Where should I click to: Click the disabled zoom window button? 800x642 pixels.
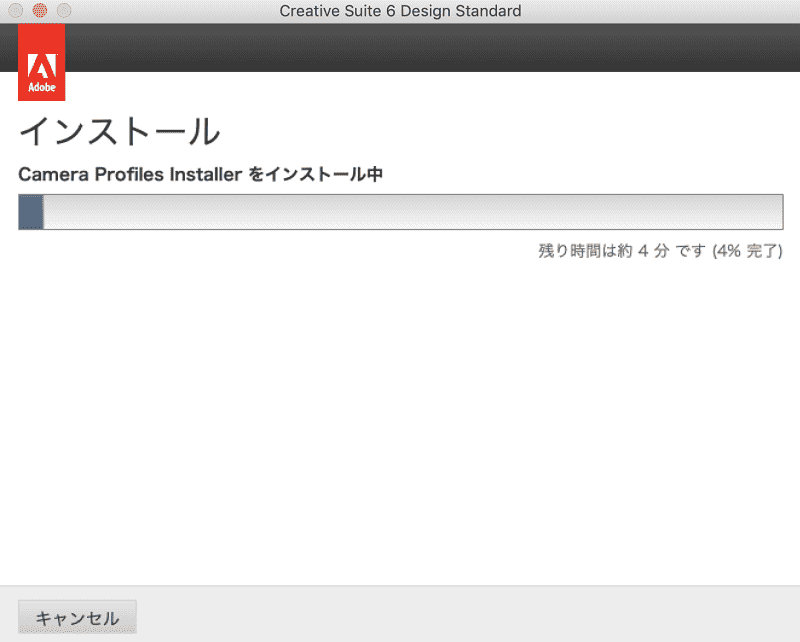(x=64, y=10)
